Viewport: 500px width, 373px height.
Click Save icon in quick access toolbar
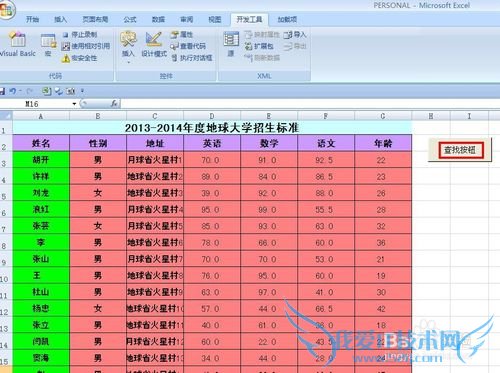pyautogui.click(x=2, y=91)
